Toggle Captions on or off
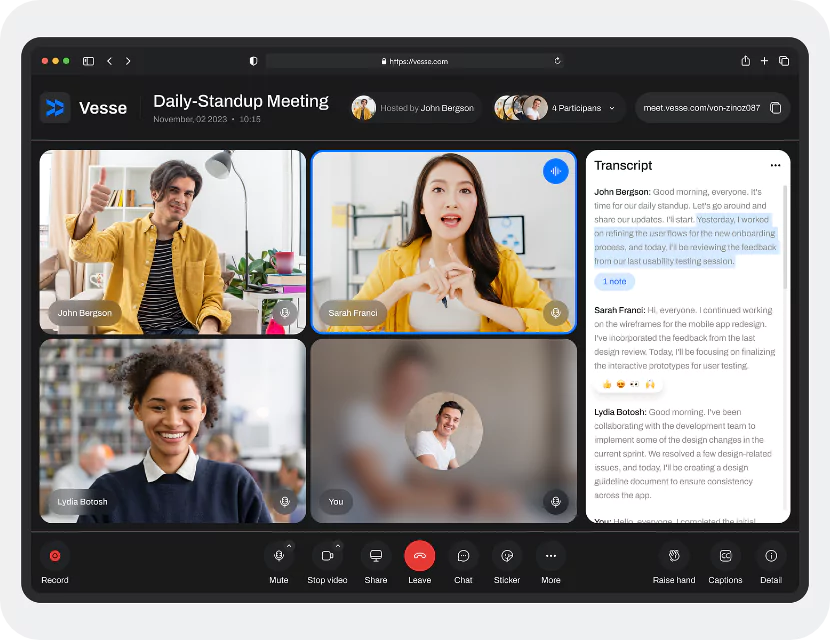The height and width of the screenshot is (640, 830). (725, 556)
